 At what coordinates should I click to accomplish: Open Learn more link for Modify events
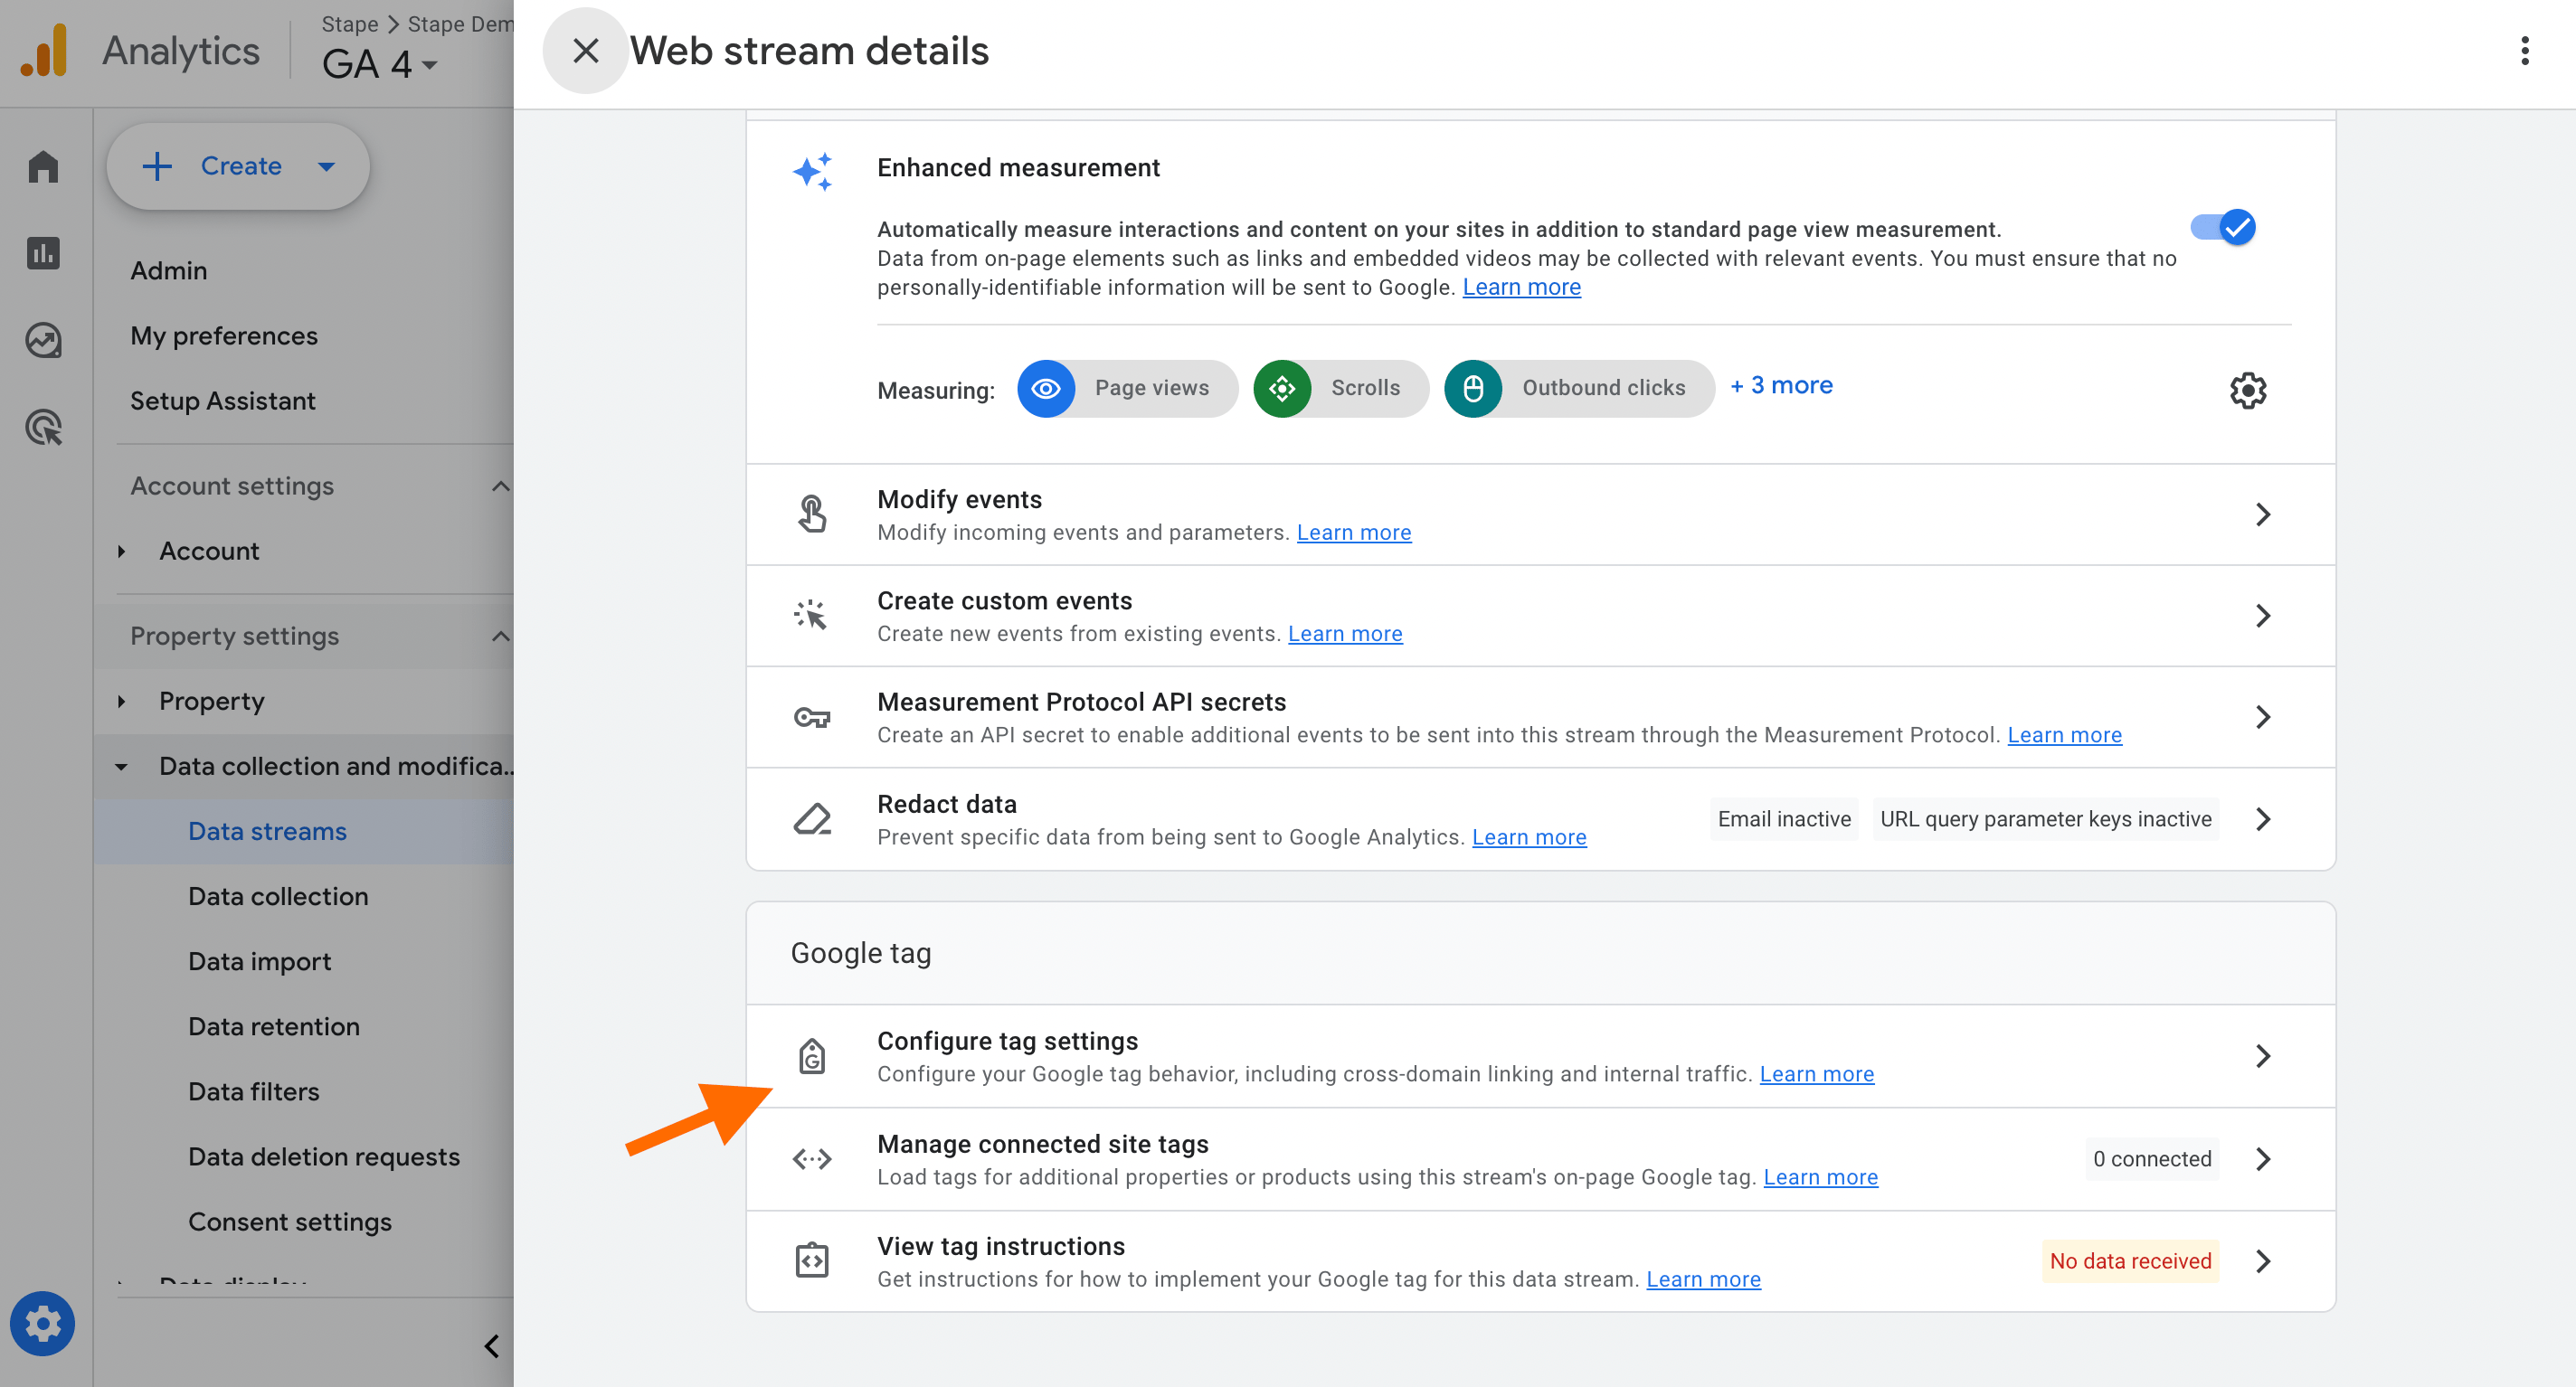click(x=1353, y=532)
